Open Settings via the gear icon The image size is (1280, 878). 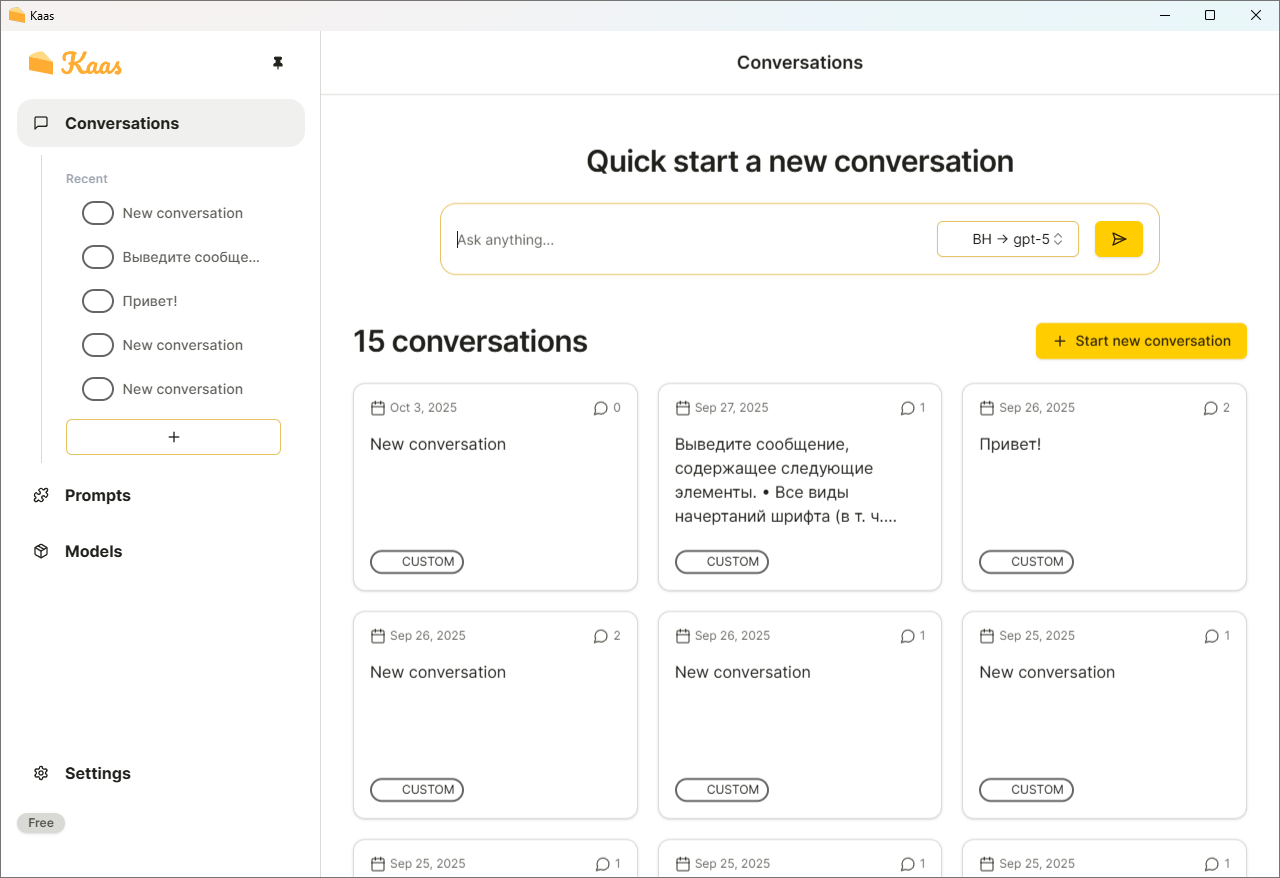click(41, 773)
